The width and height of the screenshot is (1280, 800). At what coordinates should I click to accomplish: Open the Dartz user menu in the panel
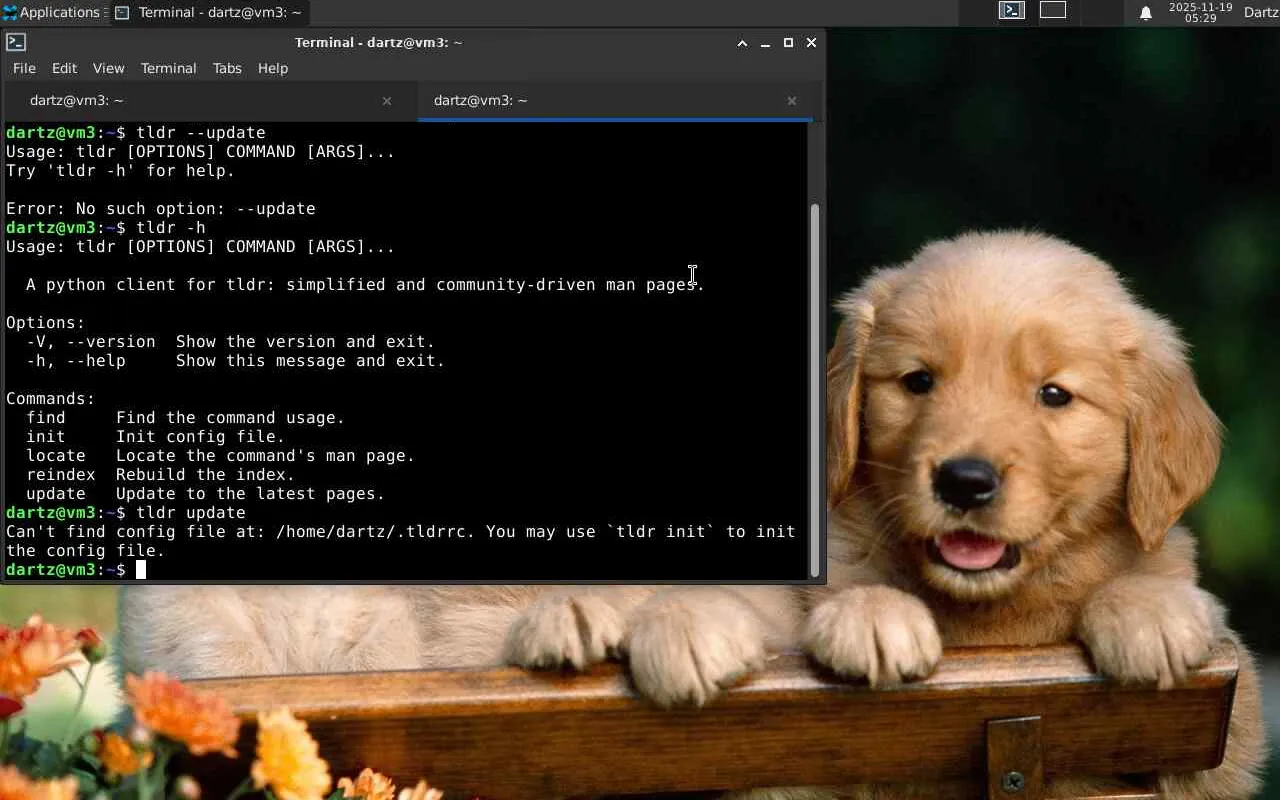[1261, 12]
